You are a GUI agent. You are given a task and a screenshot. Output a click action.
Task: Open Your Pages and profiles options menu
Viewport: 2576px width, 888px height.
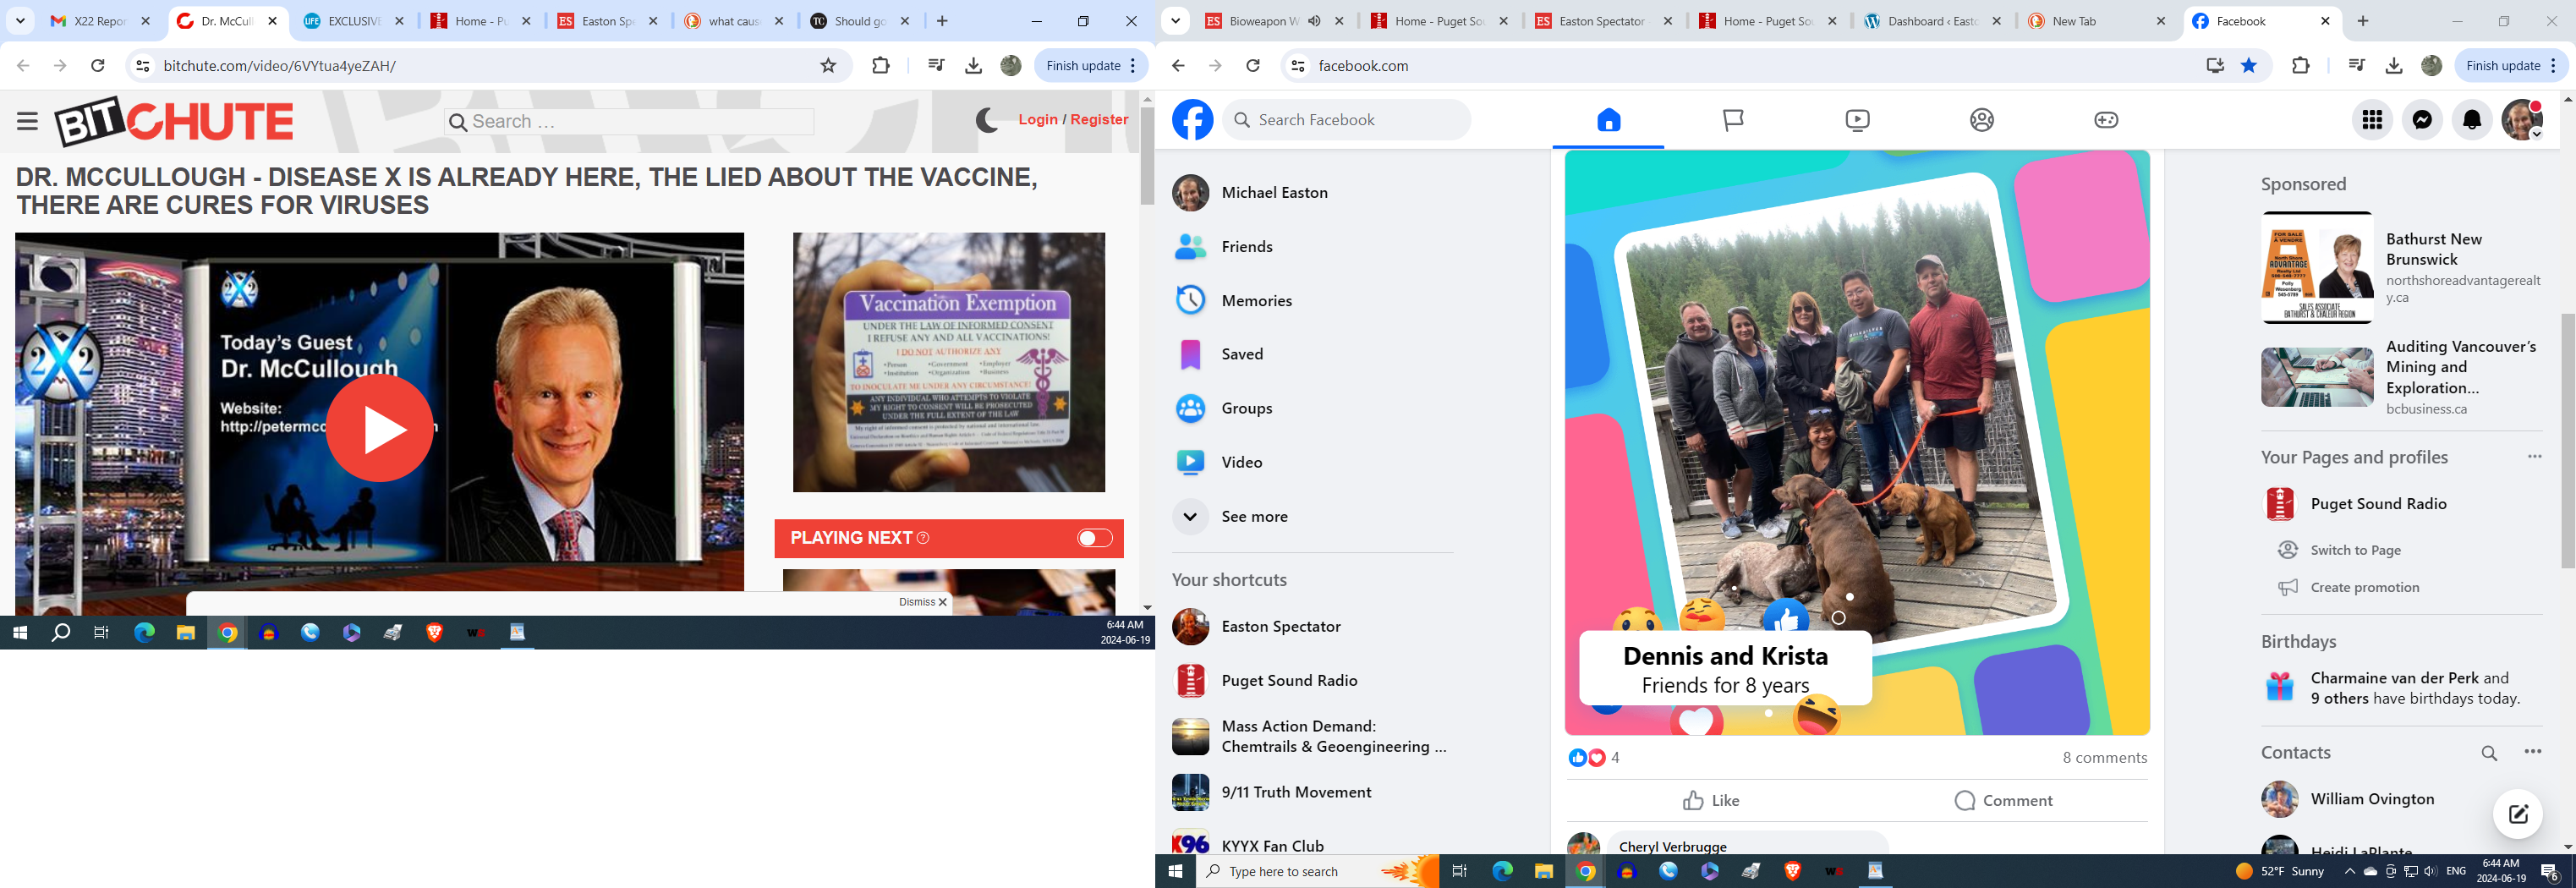coord(2534,457)
